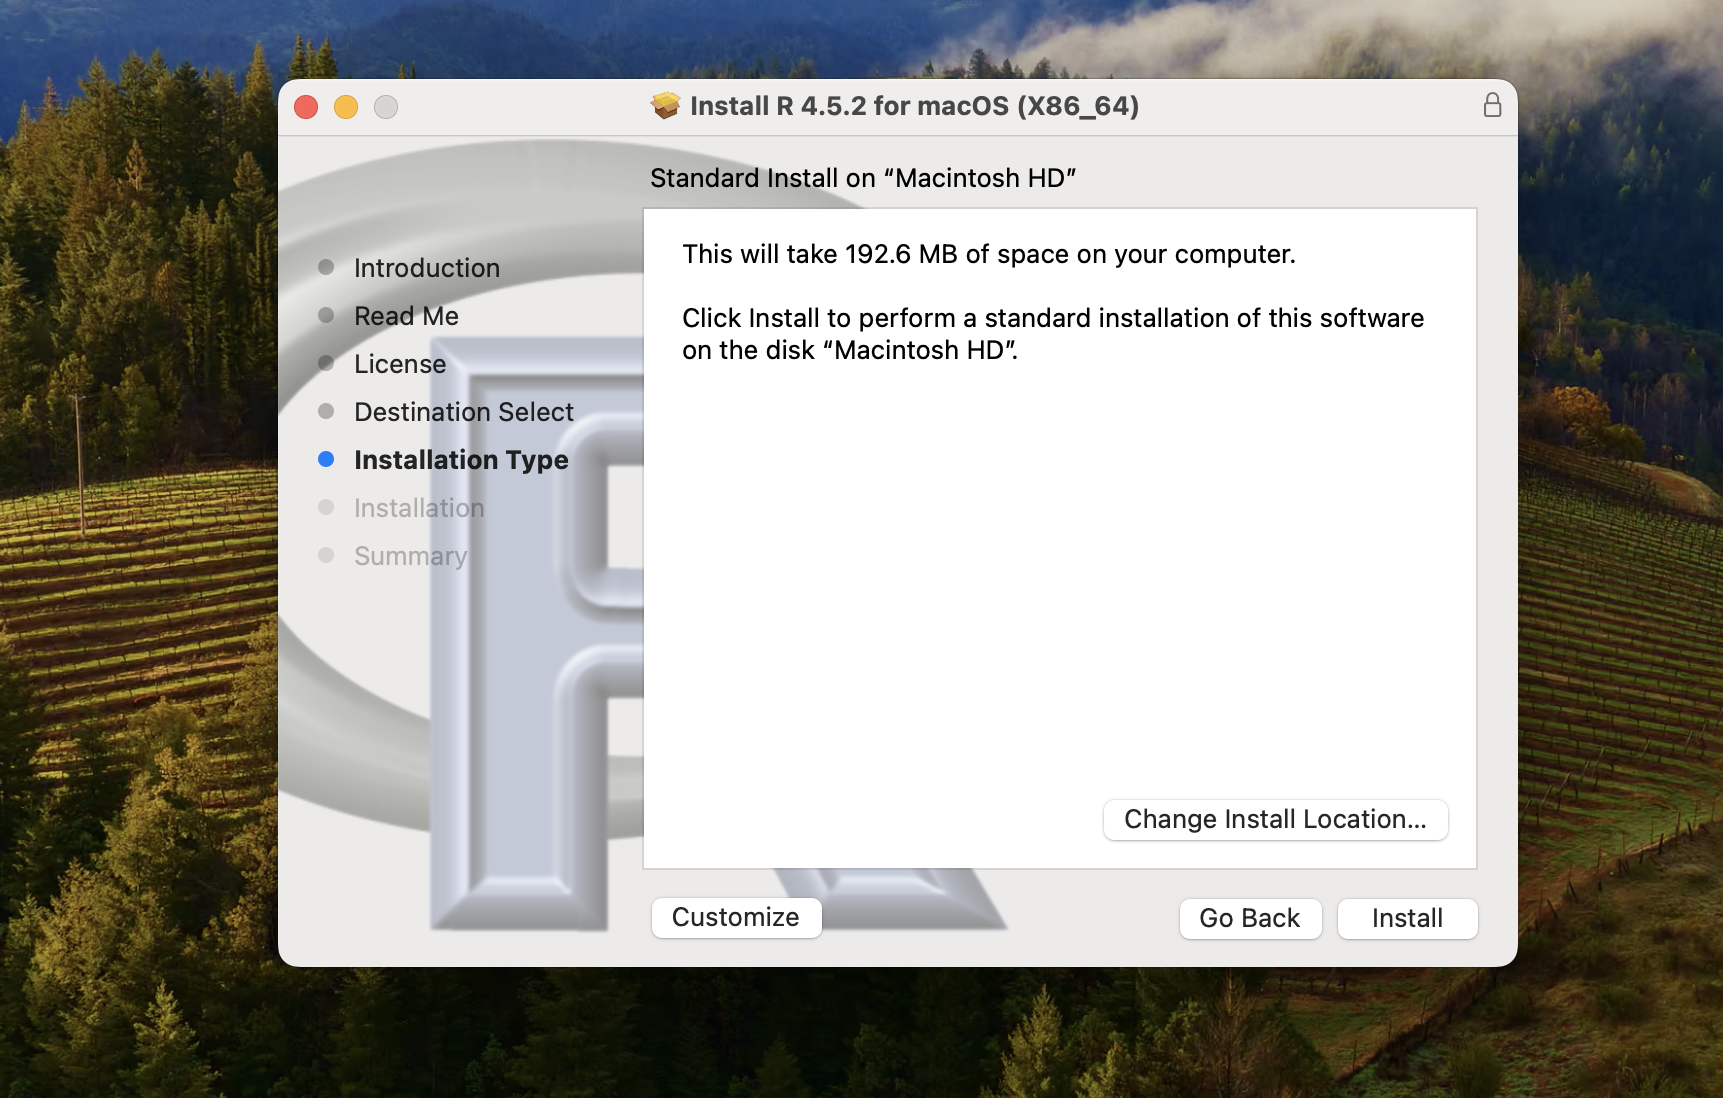
Task: Click the padlock icon in title bar
Action: [x=1492, y=106]
